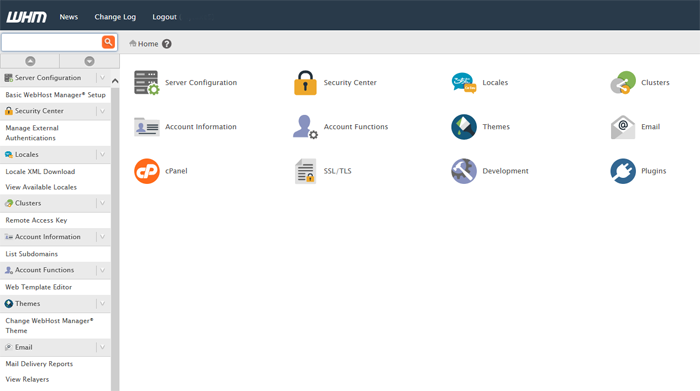Collapse all sidebar sections with up arrow
Image resolution: width=700 pixels, height=391 pixels.
pos(30,61)
